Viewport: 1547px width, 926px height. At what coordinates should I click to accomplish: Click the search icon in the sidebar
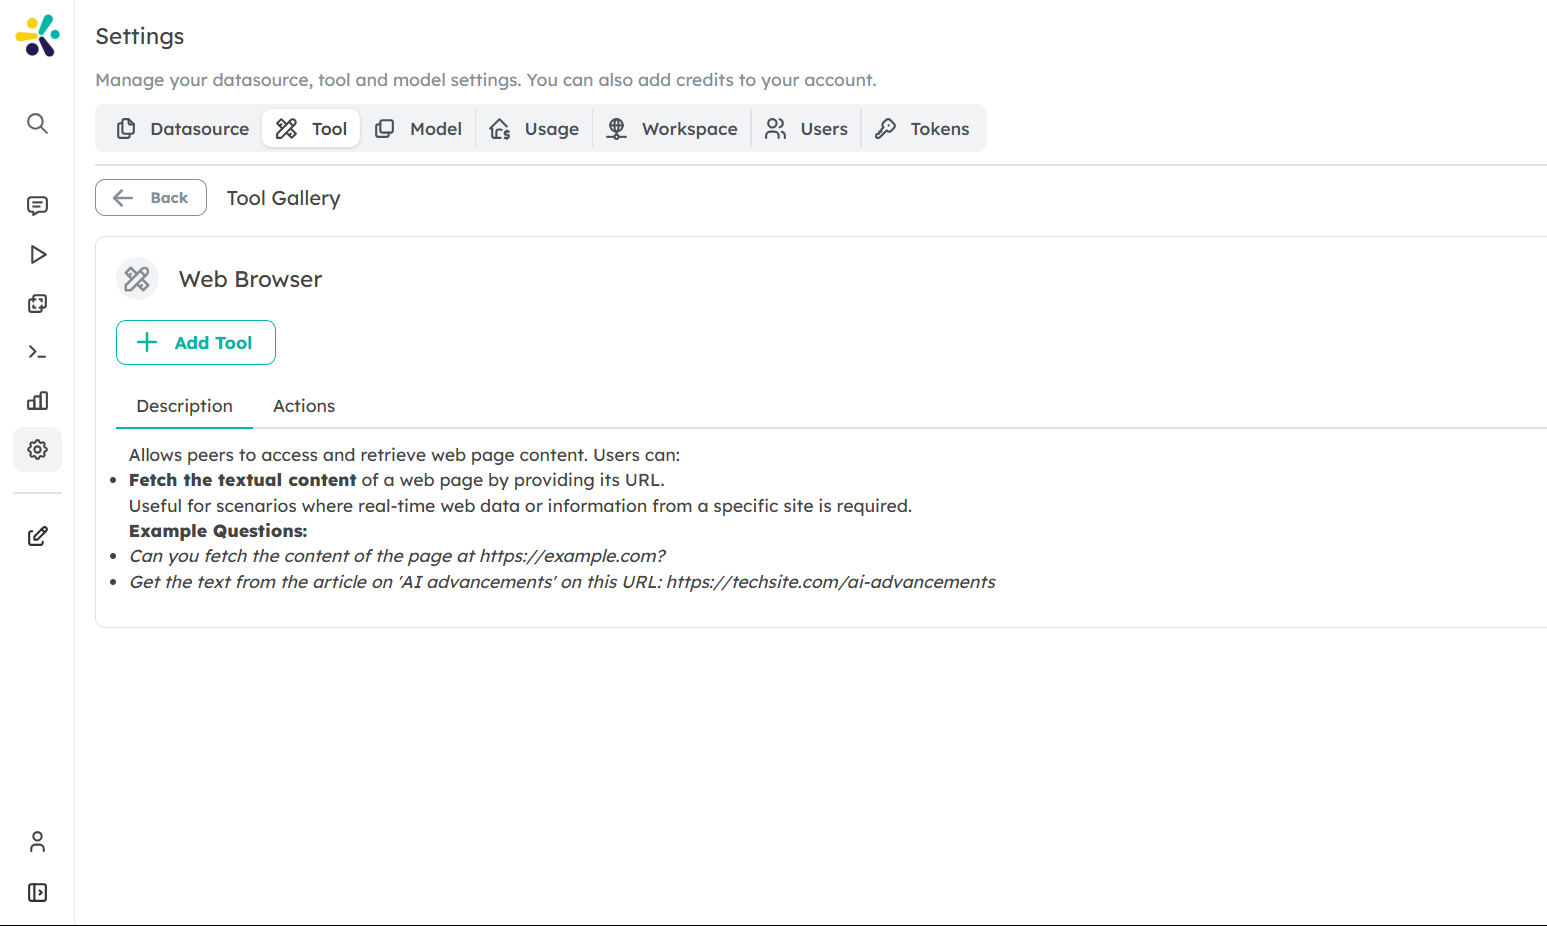[x=37, y=124]
